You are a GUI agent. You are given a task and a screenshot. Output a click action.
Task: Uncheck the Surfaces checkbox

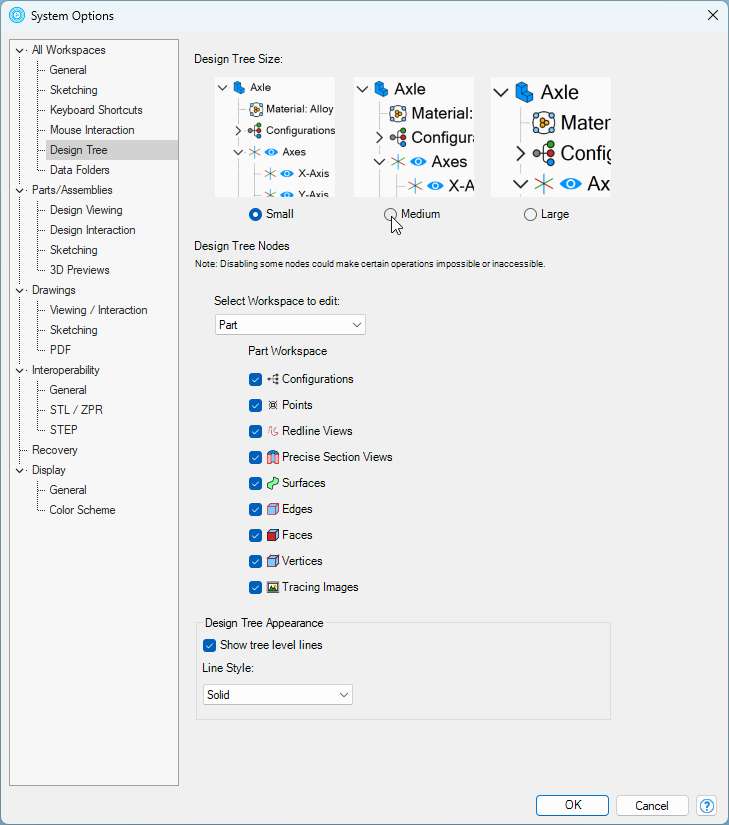pos(255,483)
